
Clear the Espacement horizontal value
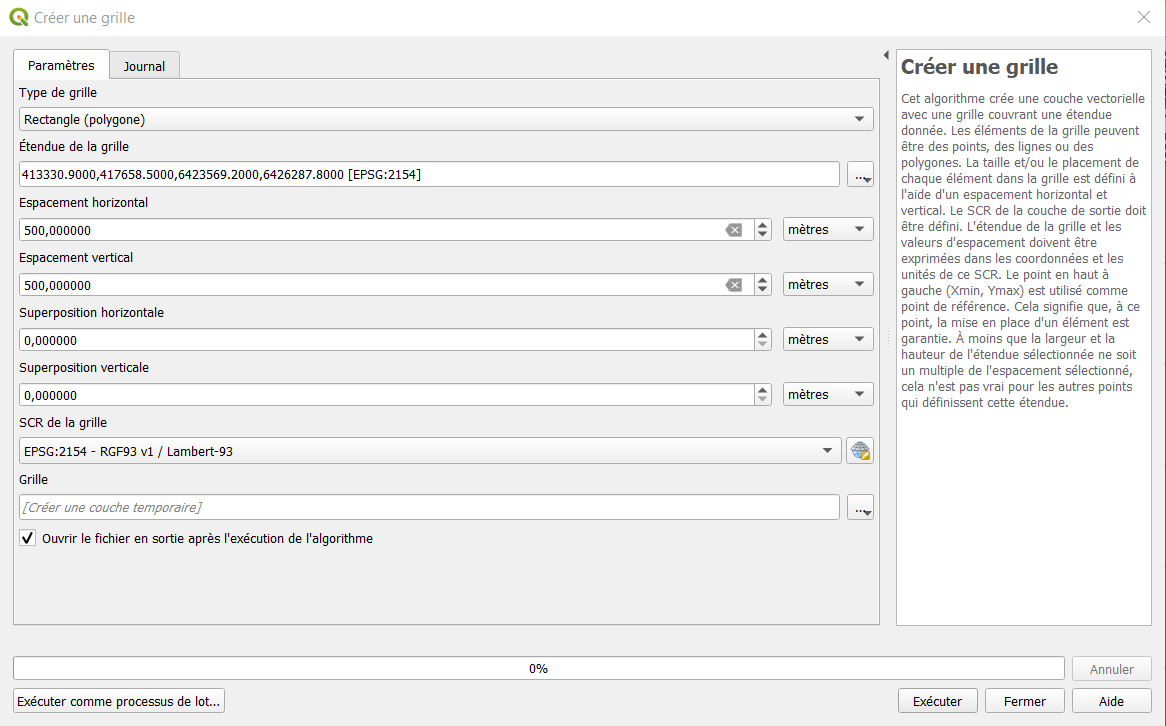tap(734, 230)
